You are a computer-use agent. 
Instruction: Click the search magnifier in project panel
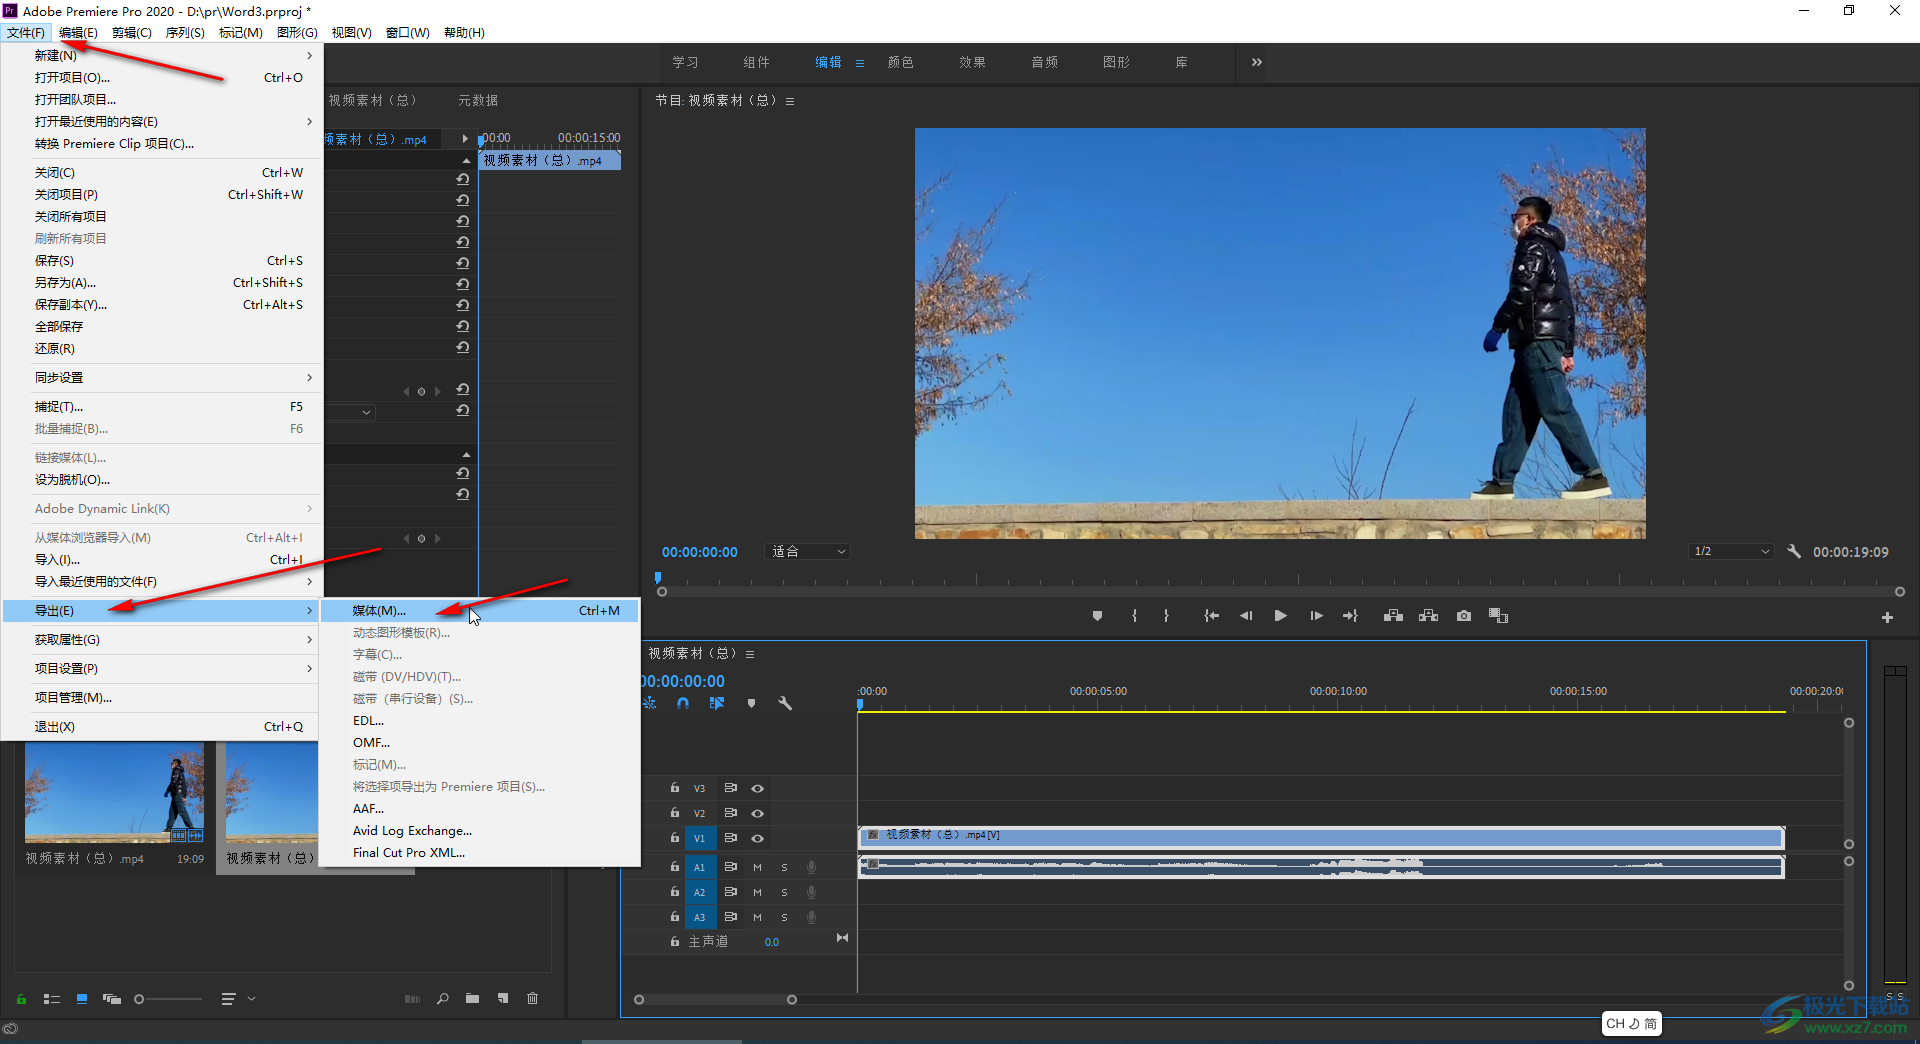[x=442, y=998]
